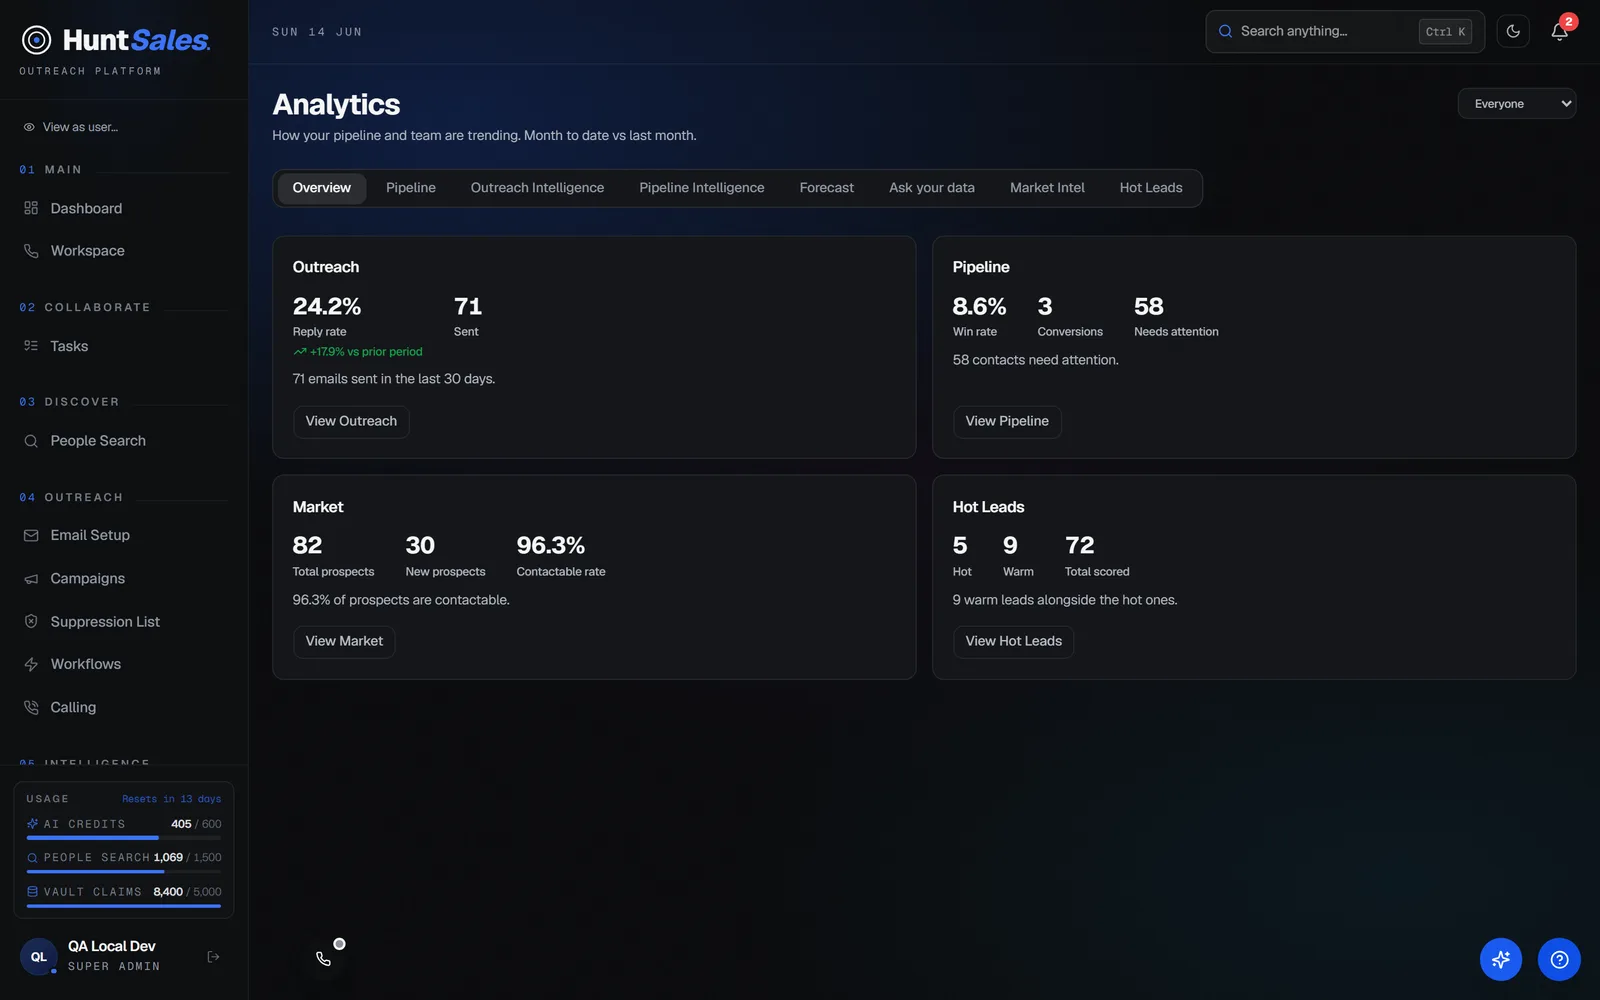Click the green trend arrow under Reply rate
1600x1000 pixels.
[300, 352]
